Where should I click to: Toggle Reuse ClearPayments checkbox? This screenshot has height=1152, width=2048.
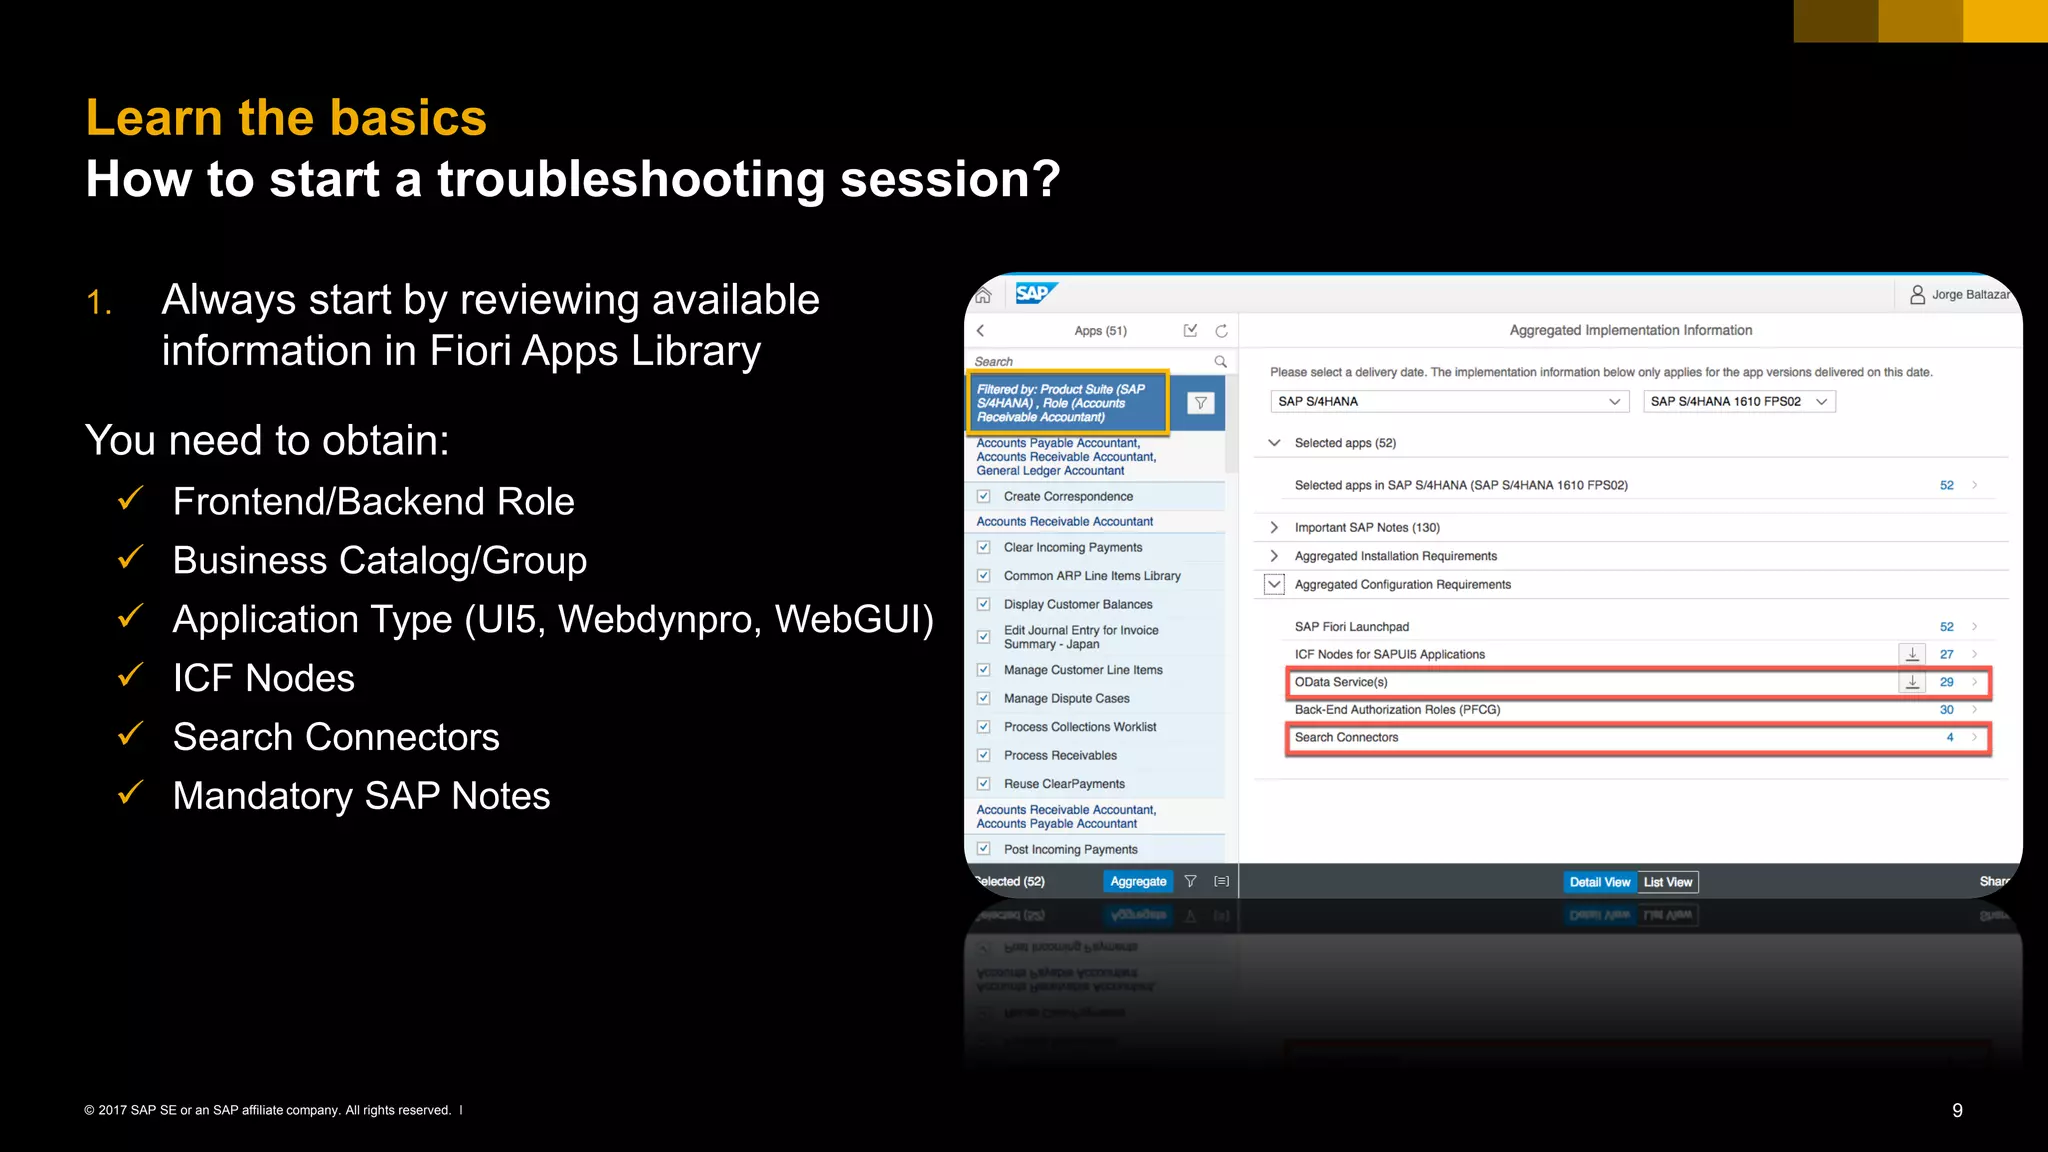(984, 784)
